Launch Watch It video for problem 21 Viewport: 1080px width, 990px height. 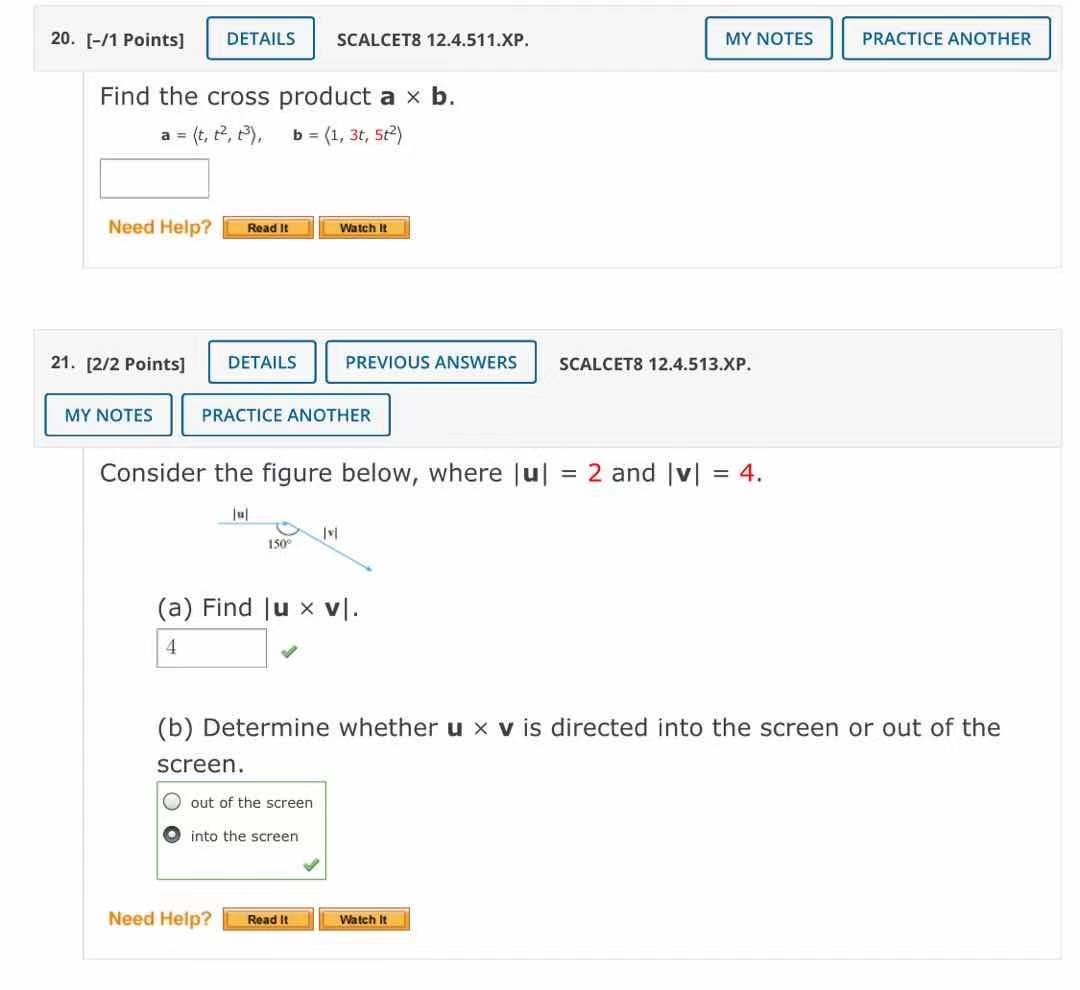click(364, 918)
